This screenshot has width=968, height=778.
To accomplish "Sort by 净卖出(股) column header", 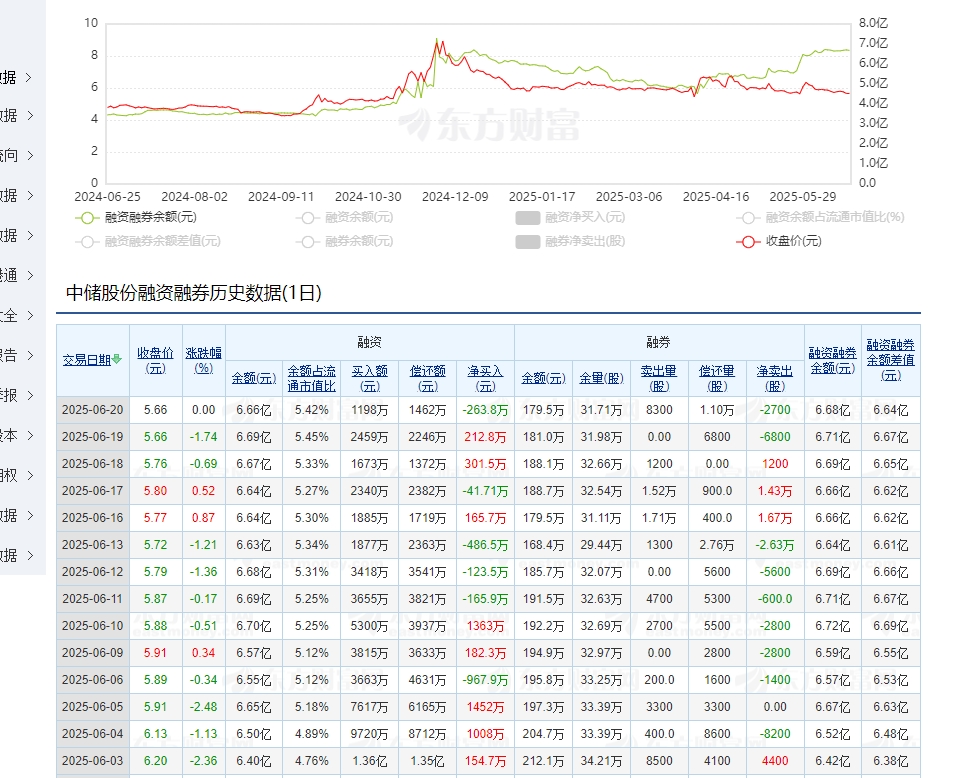I will point(775,378).
